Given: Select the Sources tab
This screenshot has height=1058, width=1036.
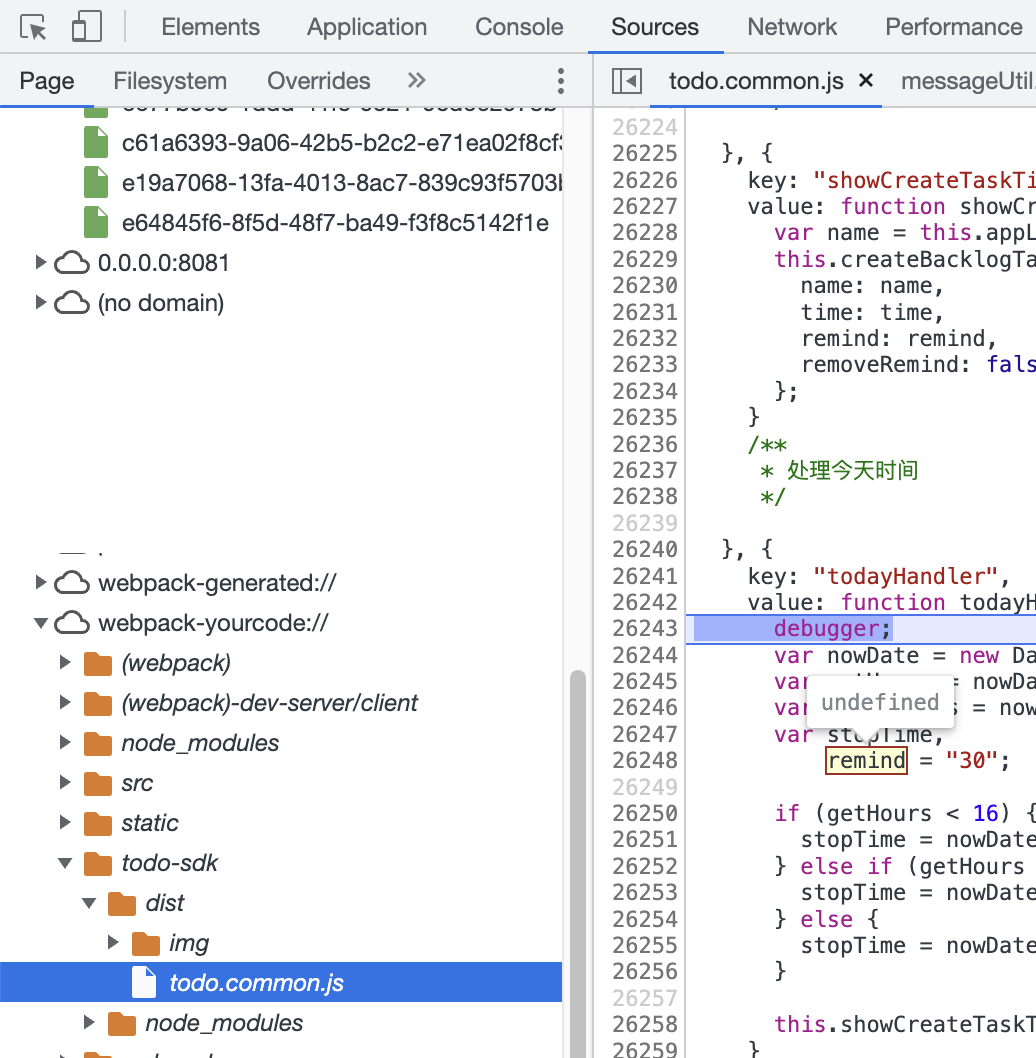Looking at the screenshot, I should click(x=655, y=27).
